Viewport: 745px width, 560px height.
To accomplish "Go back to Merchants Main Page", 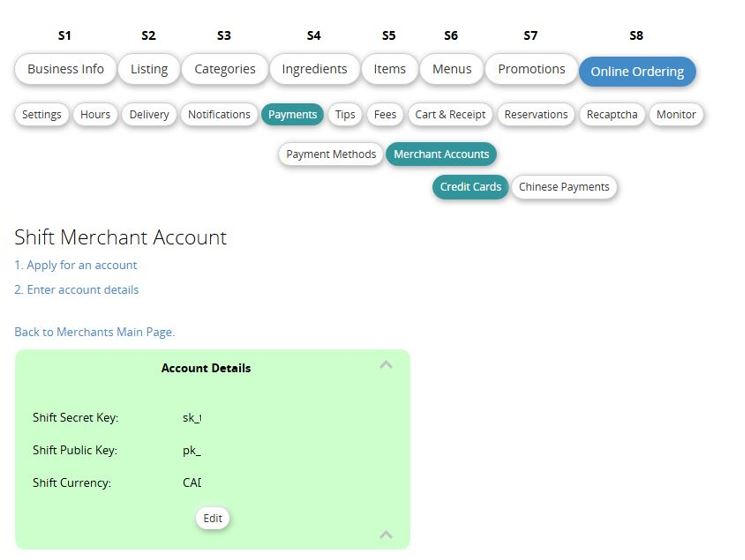I will click(x=94, y=332).
